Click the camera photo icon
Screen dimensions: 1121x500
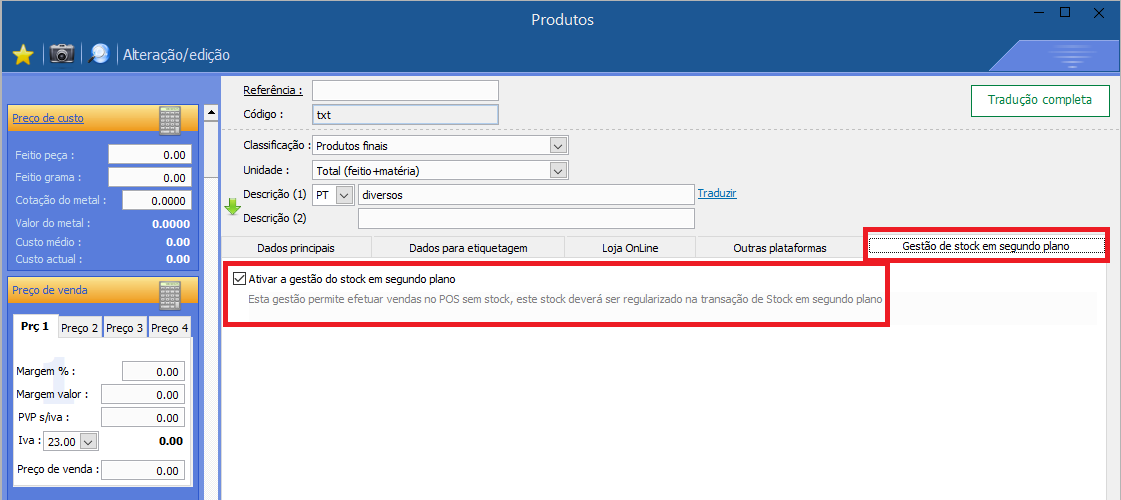coord(62,54)
